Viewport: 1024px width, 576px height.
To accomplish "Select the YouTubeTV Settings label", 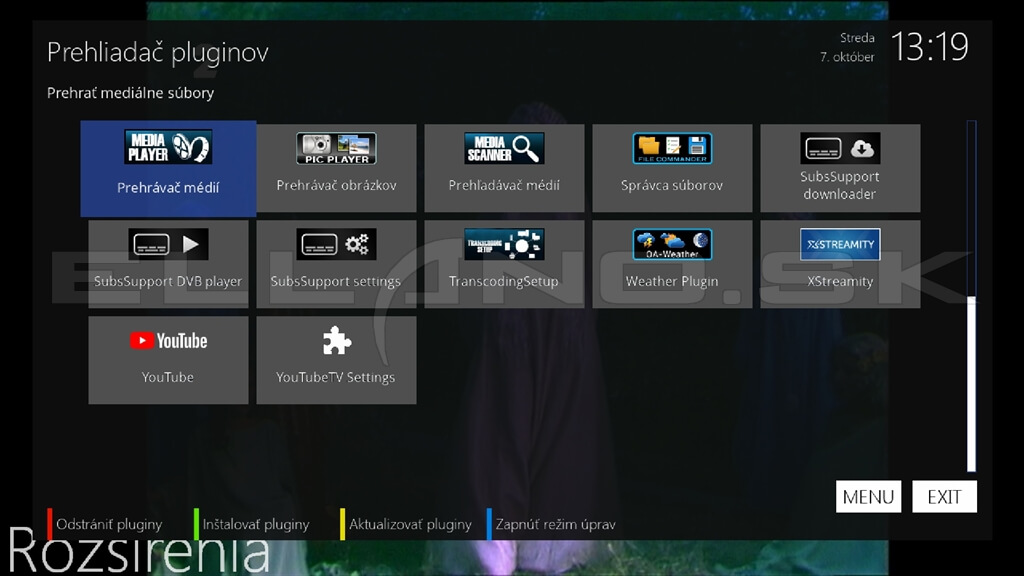I will (x=336, y=377).
